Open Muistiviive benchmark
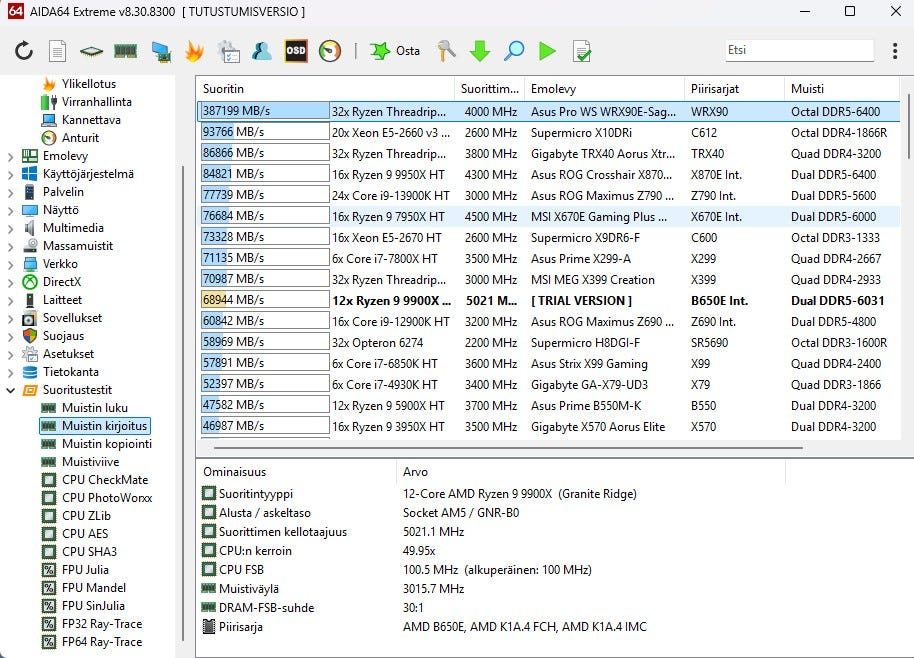The height and width of the screenshot is (658, 914). click(90, 462)
